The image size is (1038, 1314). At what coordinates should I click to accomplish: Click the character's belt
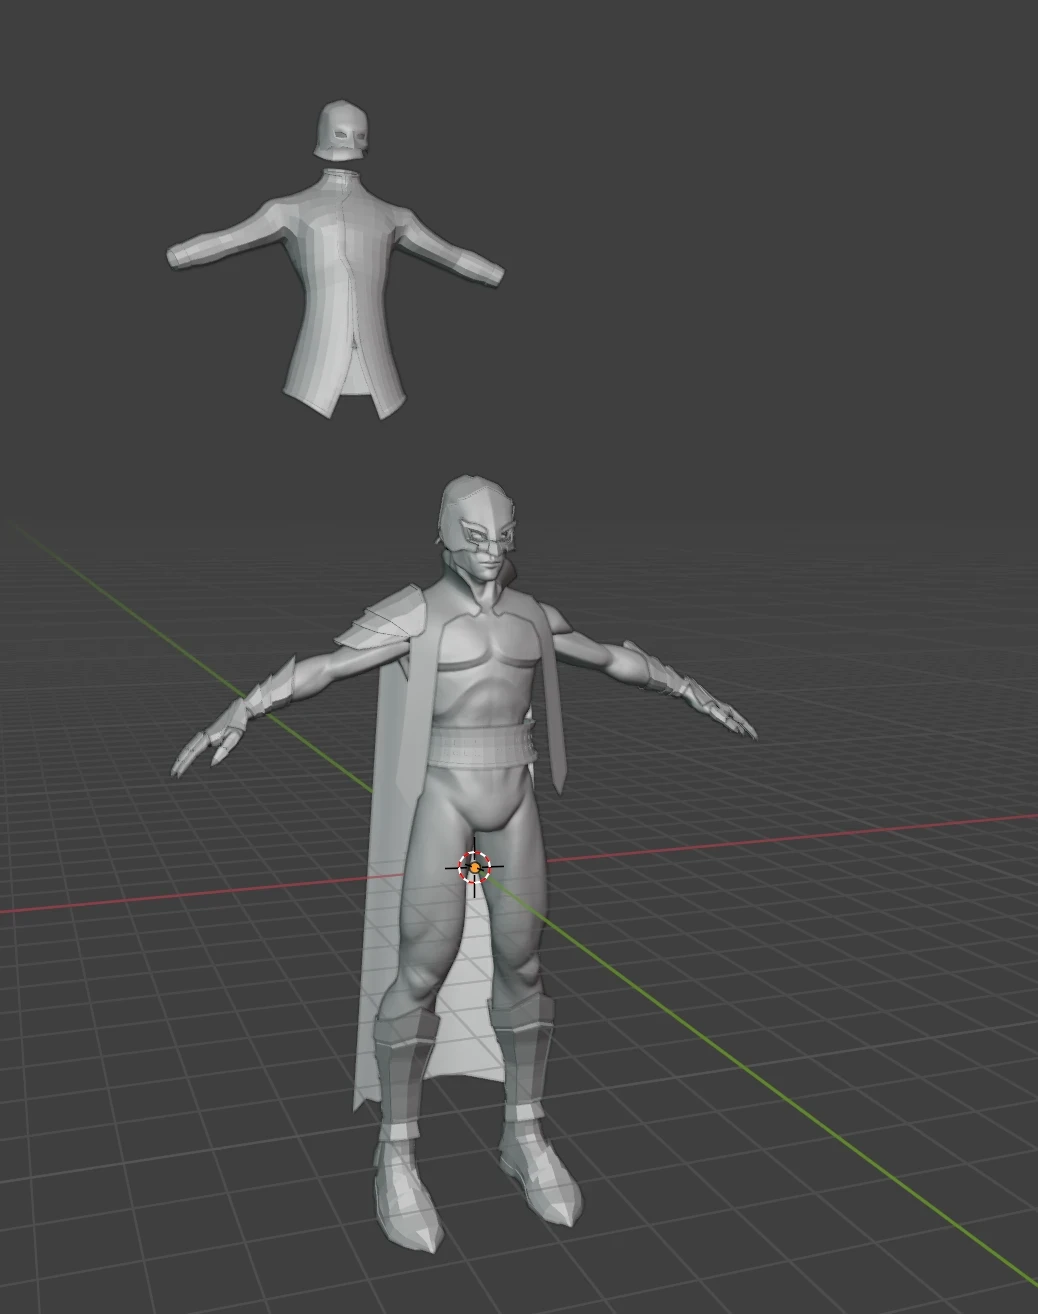(x=478, y=745)
